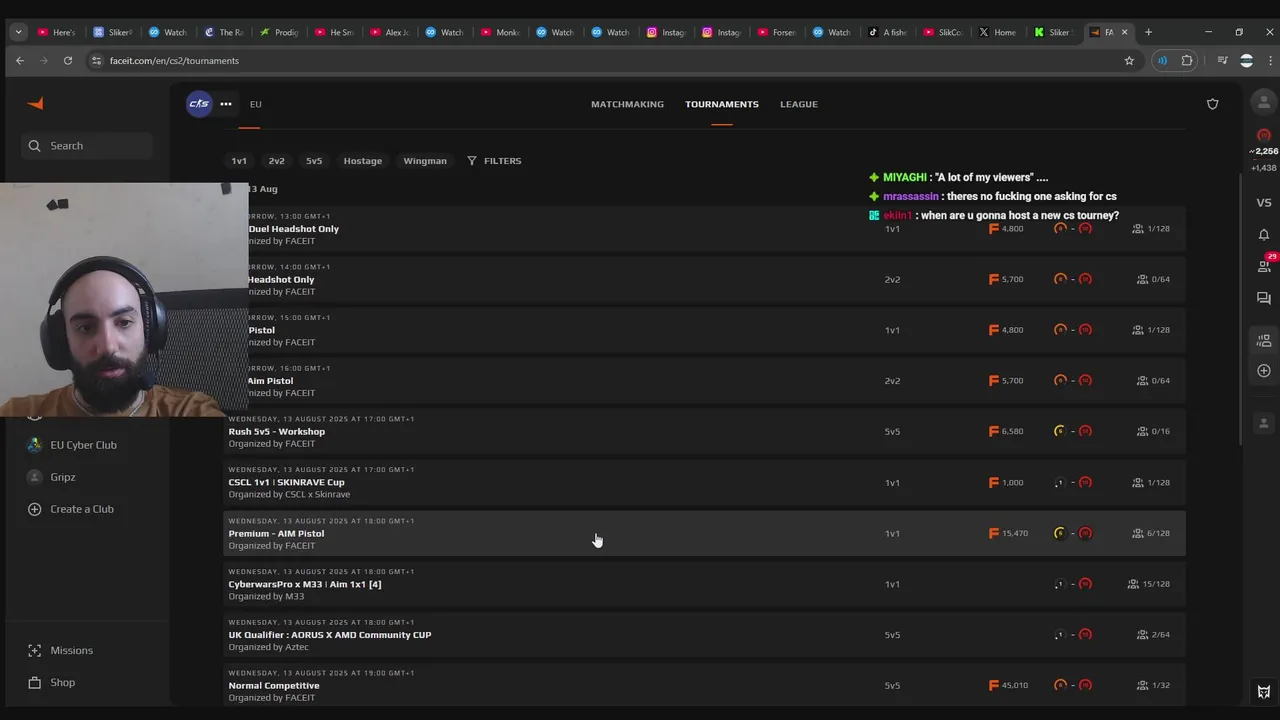Click the 15/128 slots count on CyberwarsPro row
This screenshot has width=1280, height=720.
pos(1149,584)
